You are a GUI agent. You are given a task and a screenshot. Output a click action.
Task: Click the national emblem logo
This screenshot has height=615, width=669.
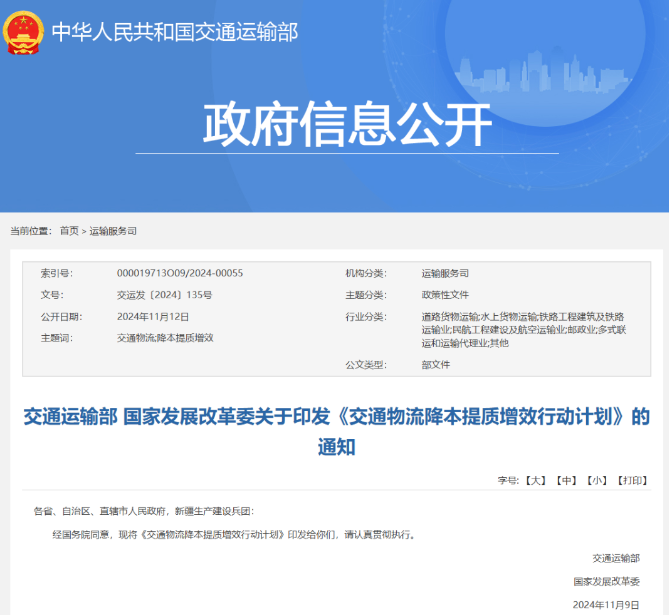click(x=23, y=33)
